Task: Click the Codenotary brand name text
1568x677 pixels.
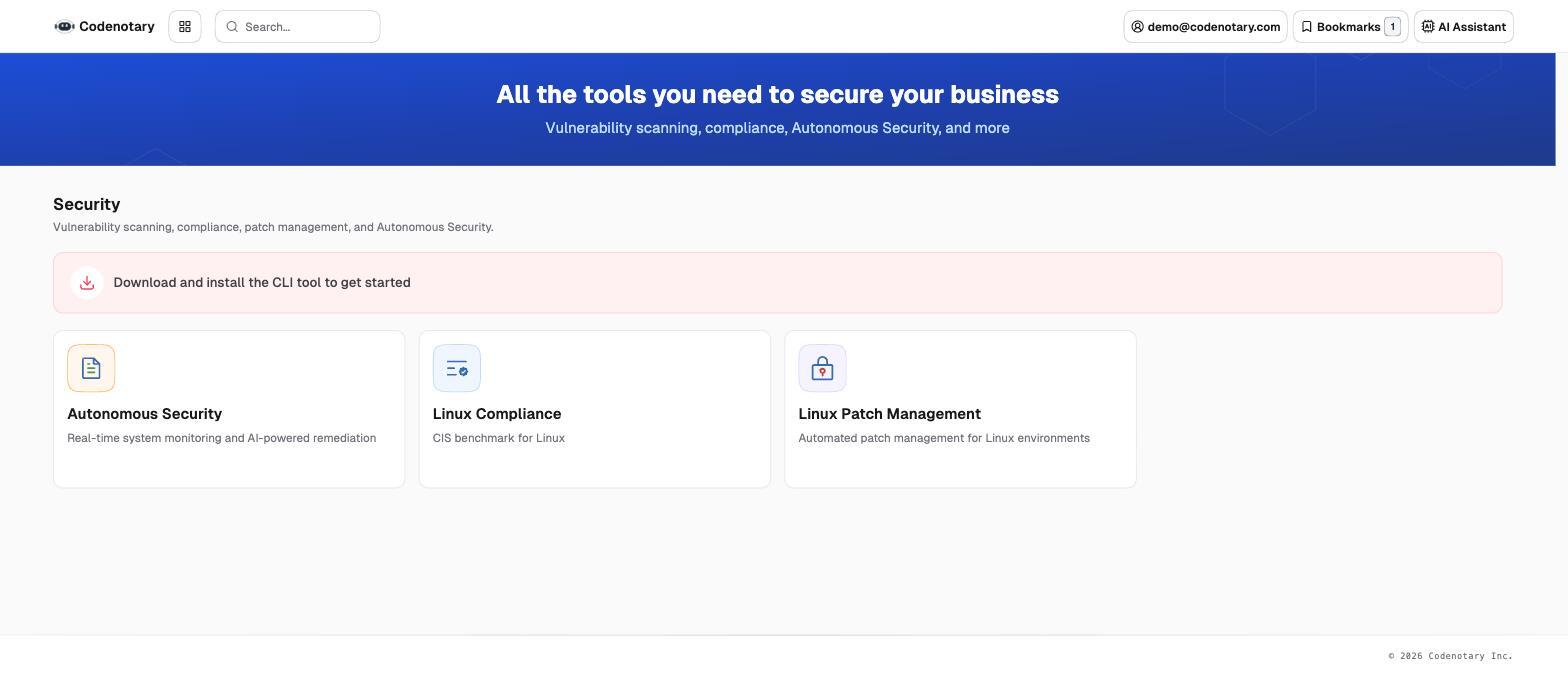Action: tap(117, 27)
